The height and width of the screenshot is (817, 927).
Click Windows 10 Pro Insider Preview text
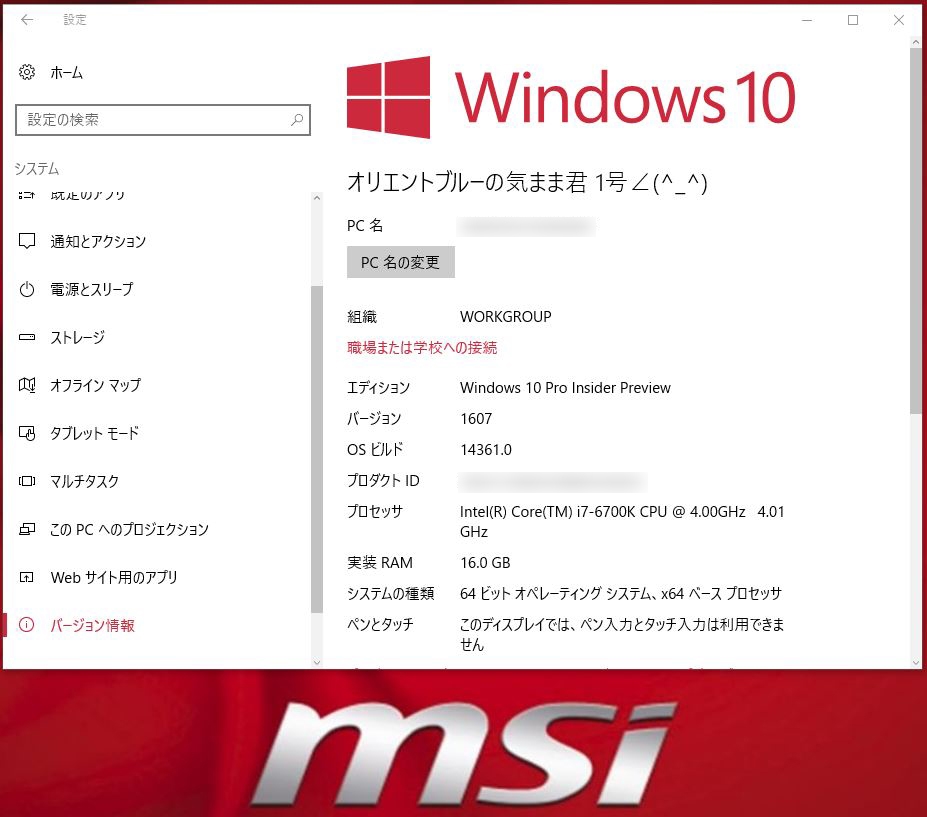(565, 388)
